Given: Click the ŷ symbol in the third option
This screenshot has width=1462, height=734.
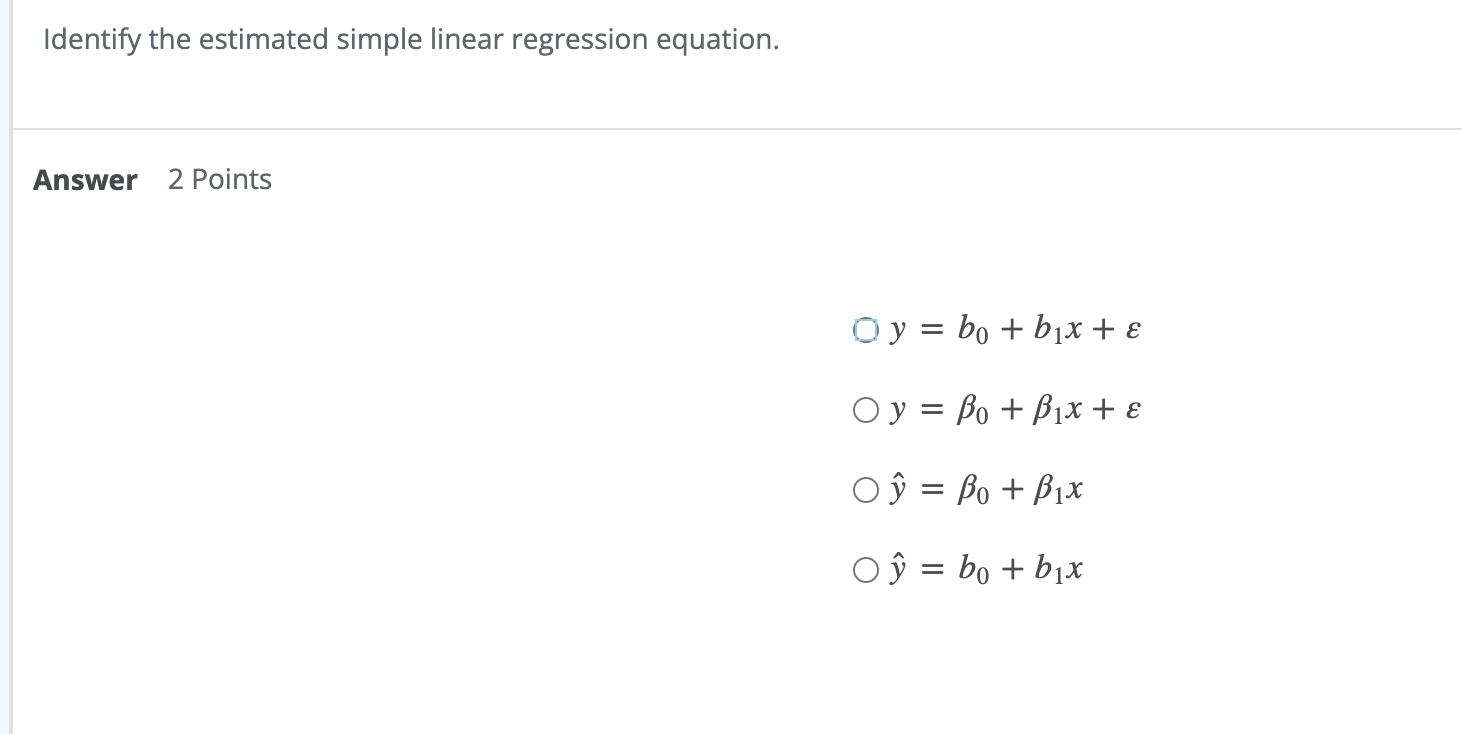Looking at the screenshot, I should coord(896,490).
